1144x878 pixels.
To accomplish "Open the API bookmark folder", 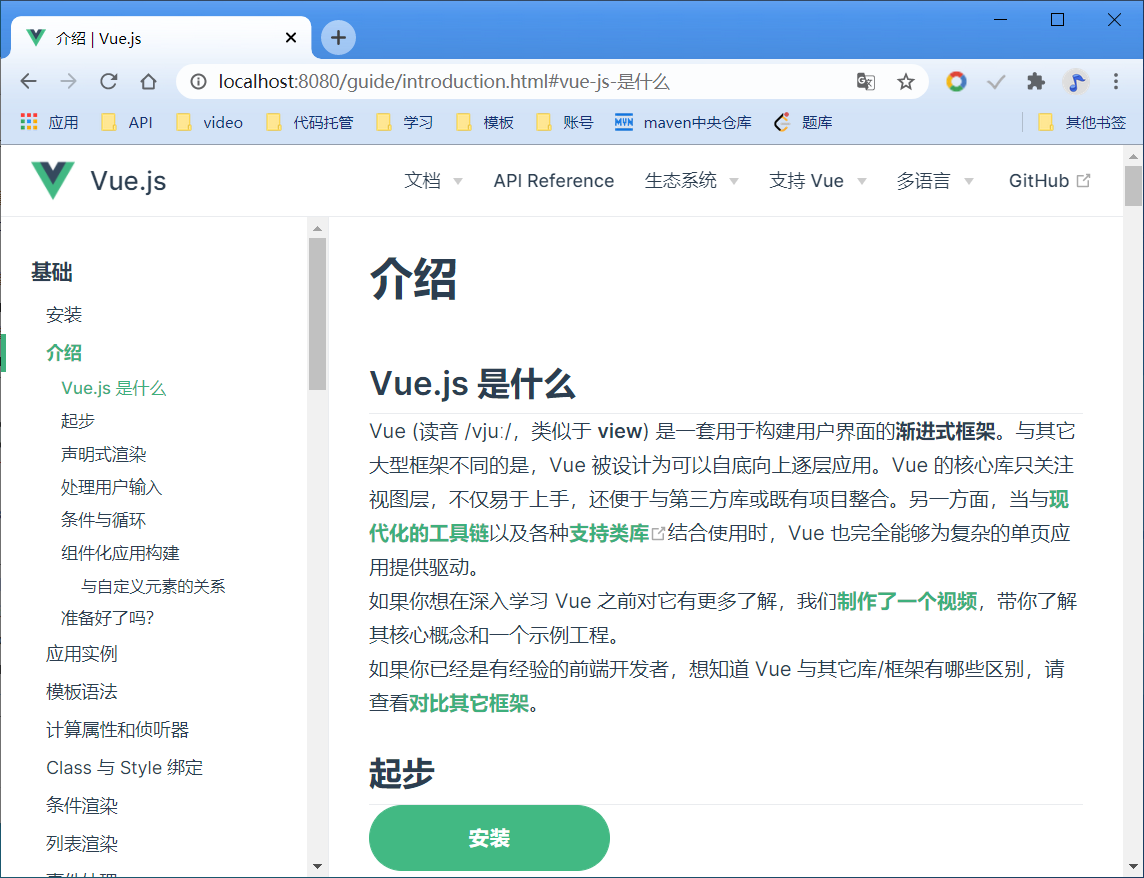I will click(127, 122).
